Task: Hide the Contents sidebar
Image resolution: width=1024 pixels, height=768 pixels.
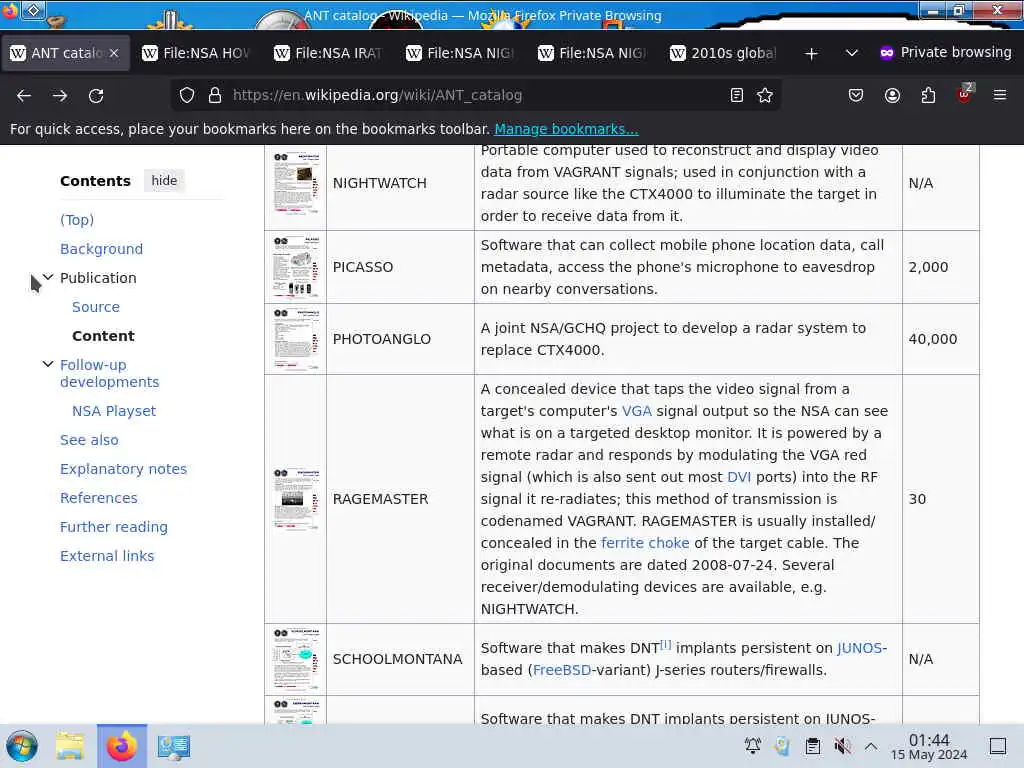Action: coord(164,180)
